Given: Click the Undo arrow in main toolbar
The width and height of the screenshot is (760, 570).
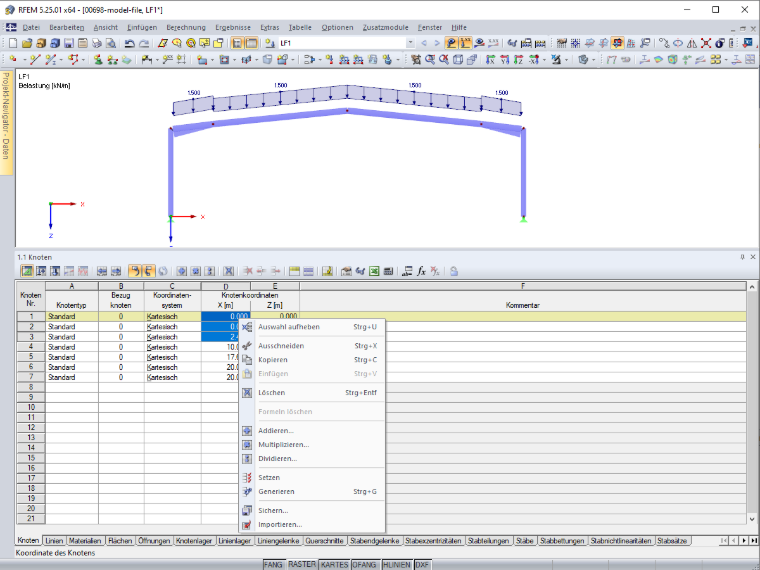Looking at the screenshot, I should tap(129, 44).
